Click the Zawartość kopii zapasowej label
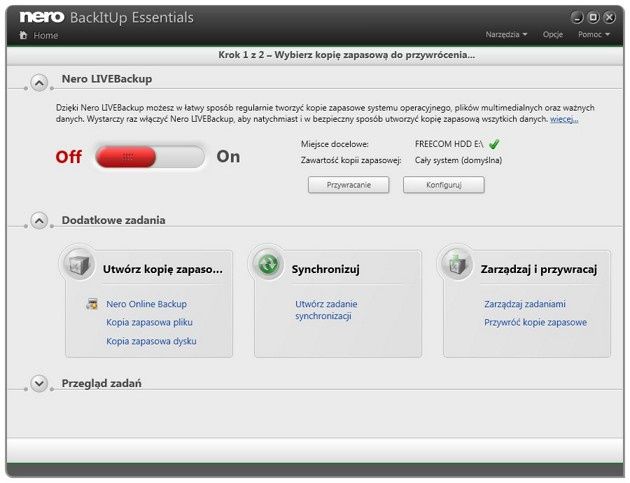Screen dimensions: 630x483 (x=351, y=160)
